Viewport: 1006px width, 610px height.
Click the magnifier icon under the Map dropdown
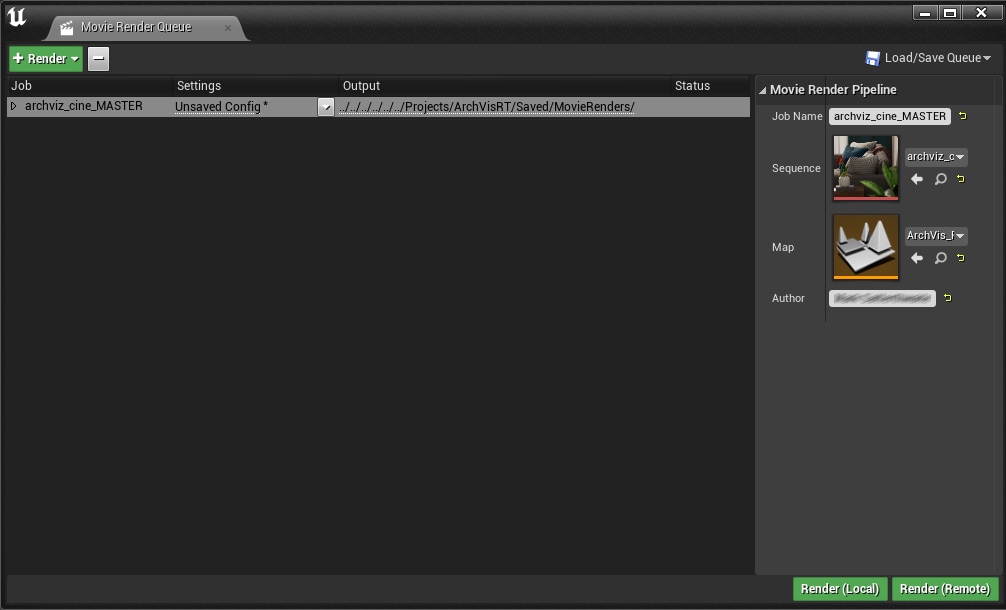[940, 257]
